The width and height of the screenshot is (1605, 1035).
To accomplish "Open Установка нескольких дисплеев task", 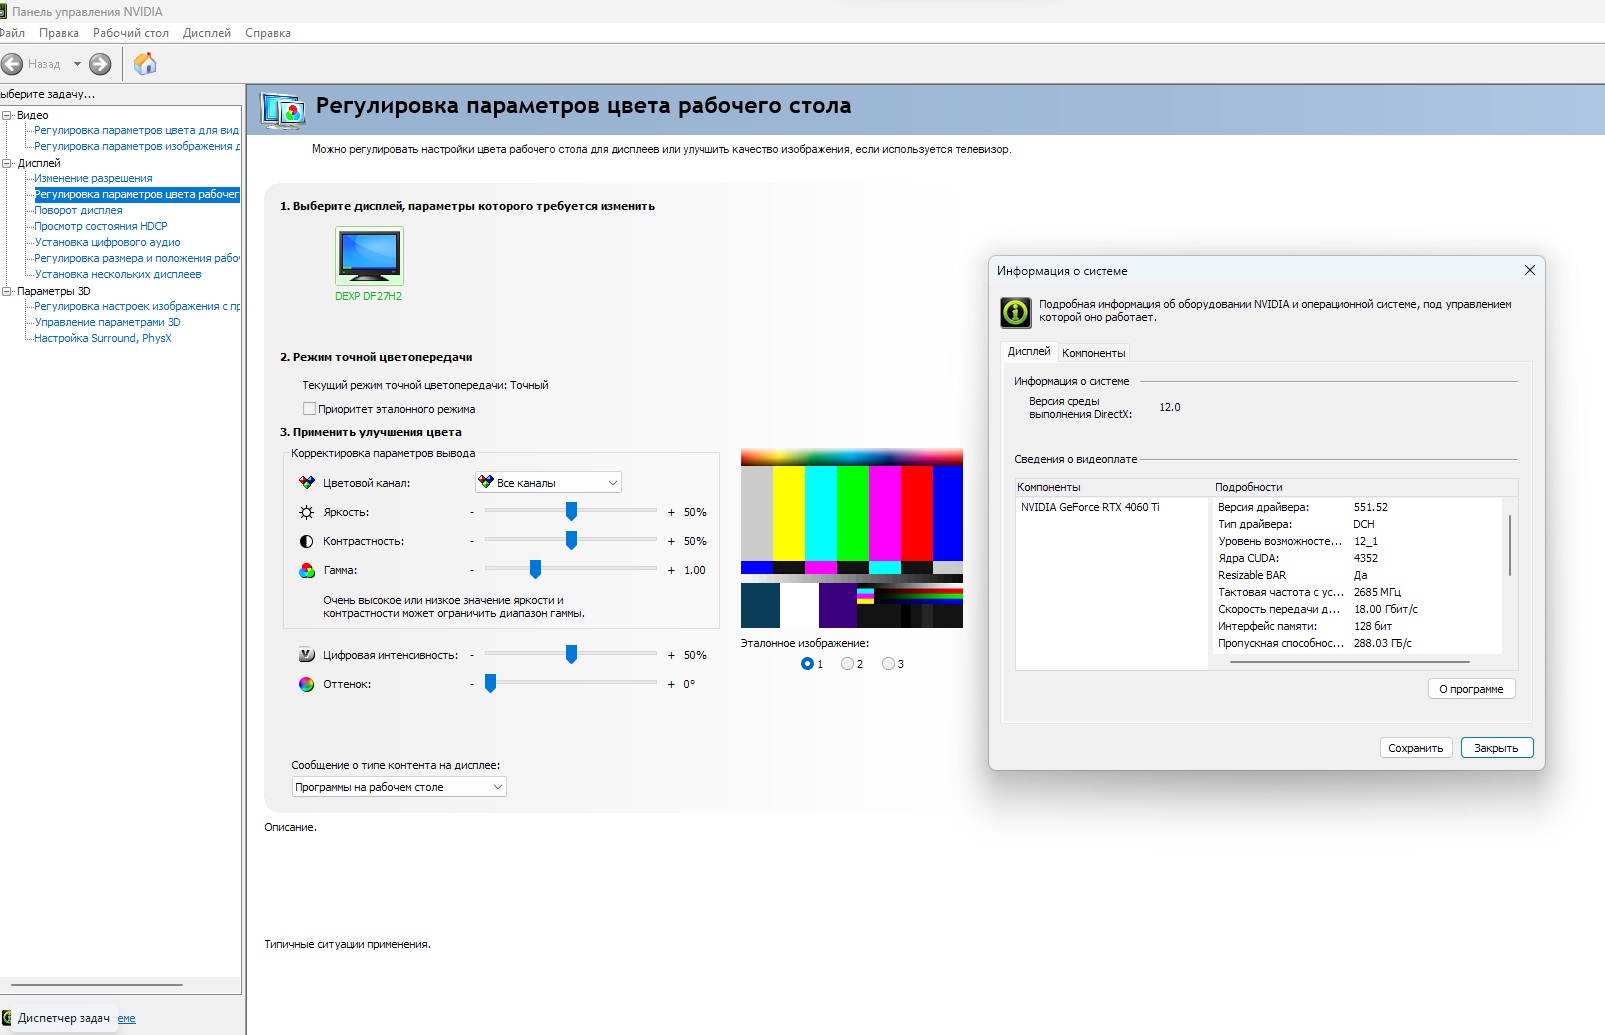I will click(118, 274).
